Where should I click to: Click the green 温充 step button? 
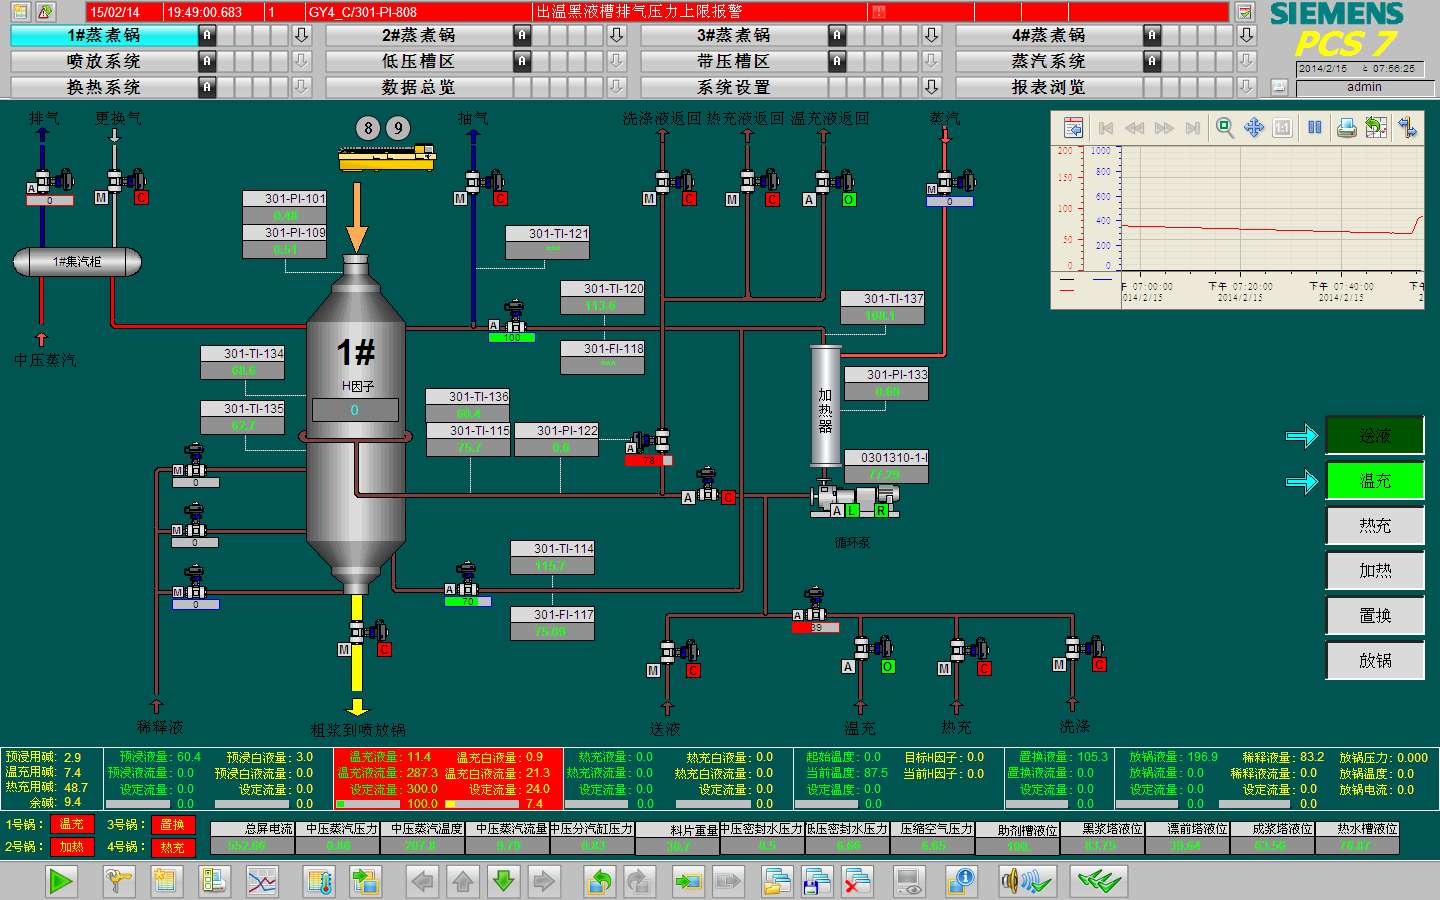pos(1375,480)
